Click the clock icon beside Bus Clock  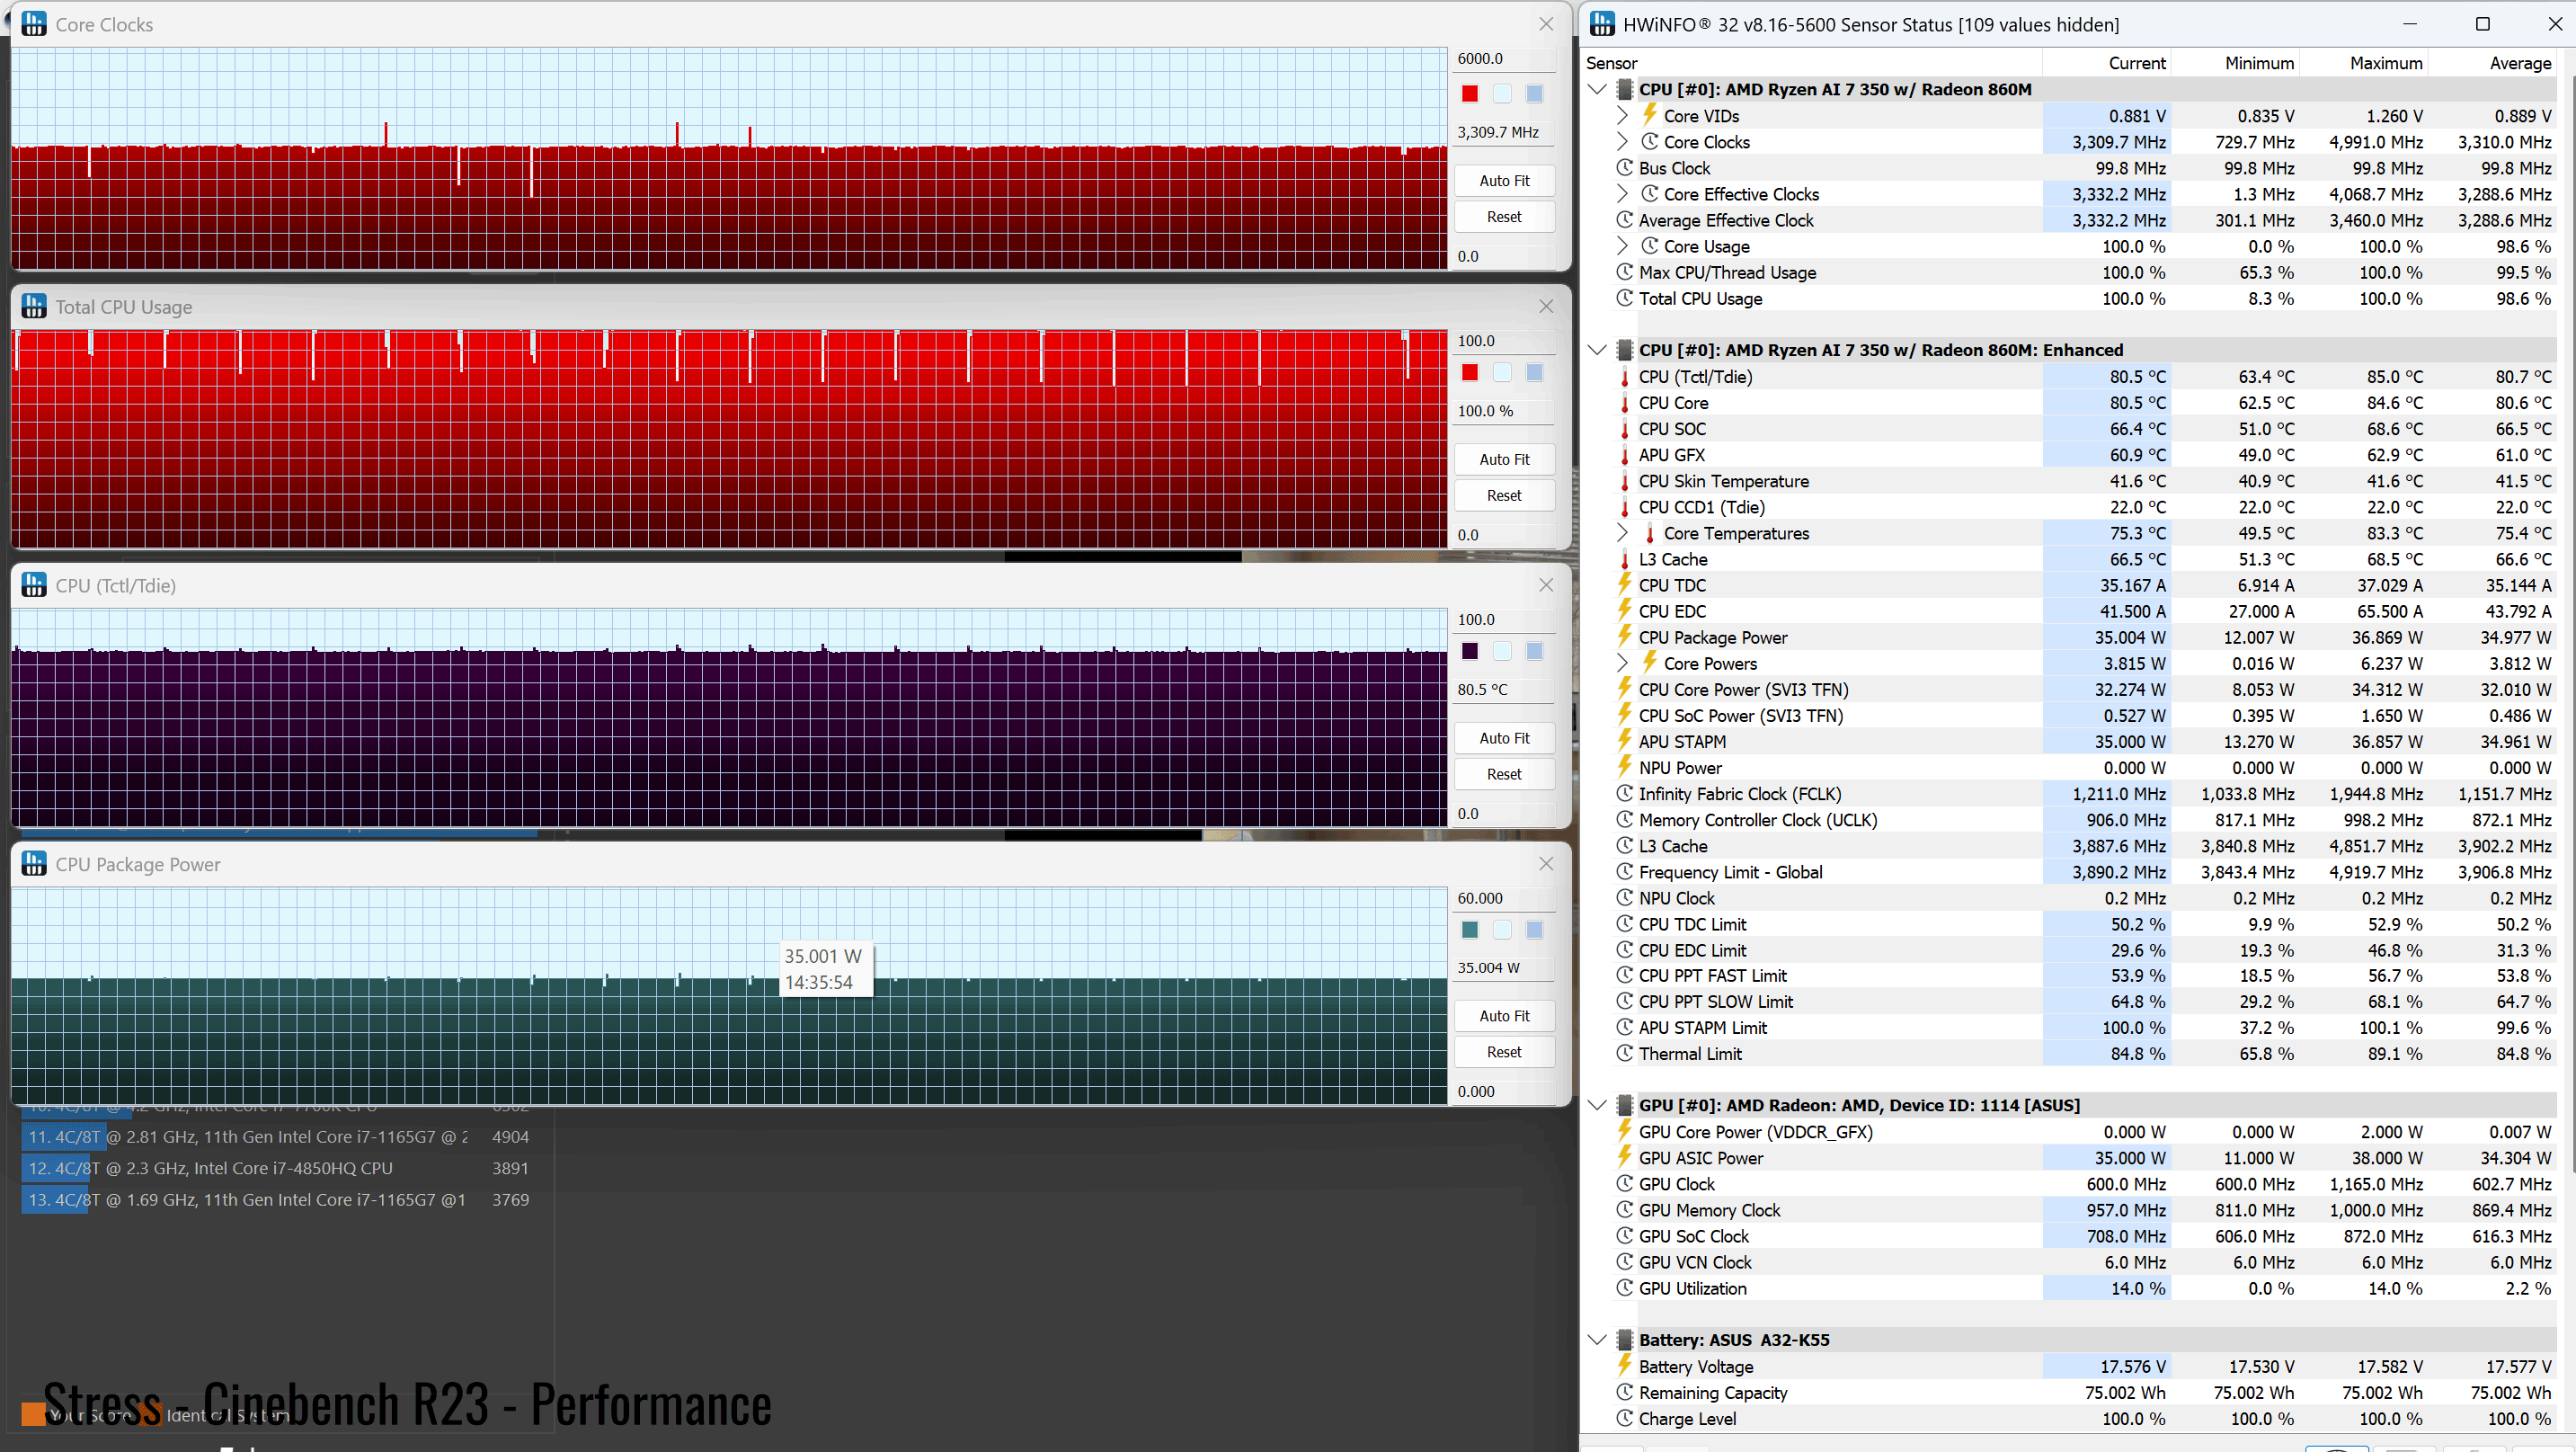coord(1624,168)
